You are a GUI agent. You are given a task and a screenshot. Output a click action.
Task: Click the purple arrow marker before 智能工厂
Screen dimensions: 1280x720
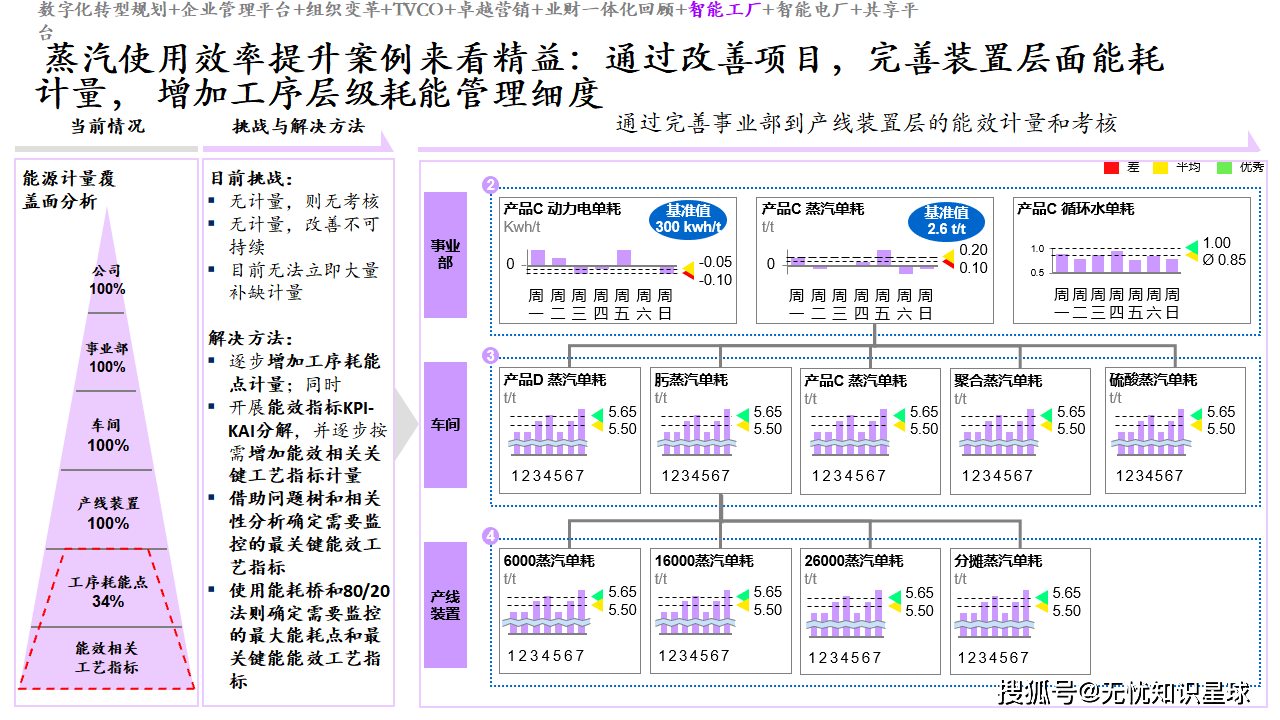(x=683, y=11)
